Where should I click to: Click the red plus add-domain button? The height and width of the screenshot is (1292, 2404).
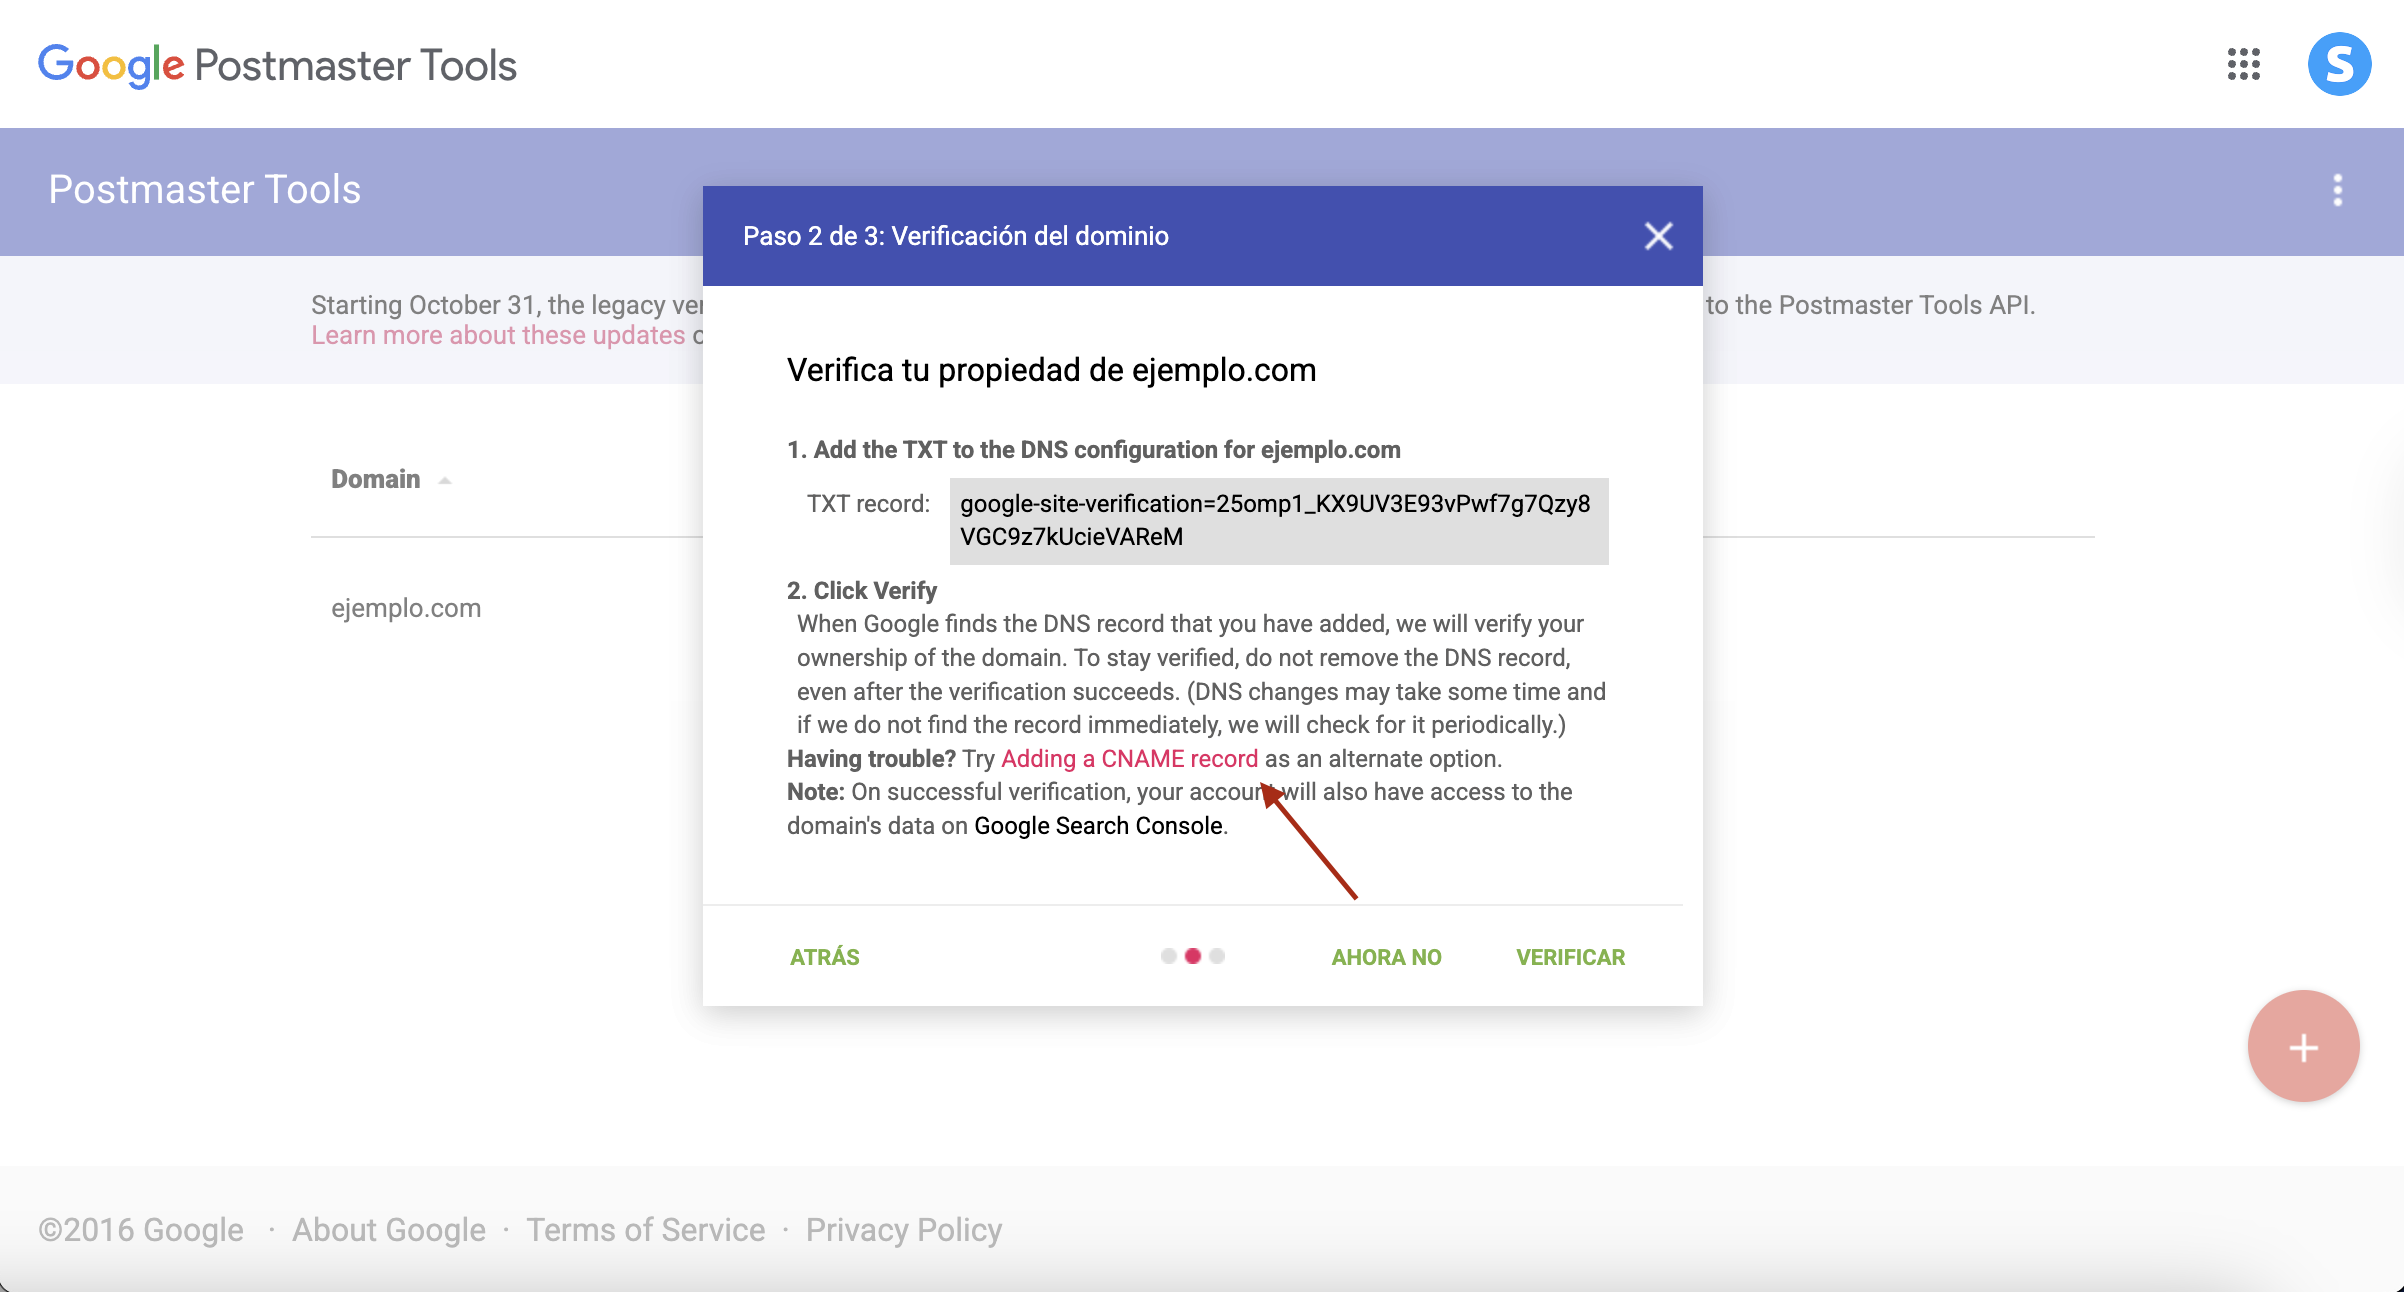2303,1047
